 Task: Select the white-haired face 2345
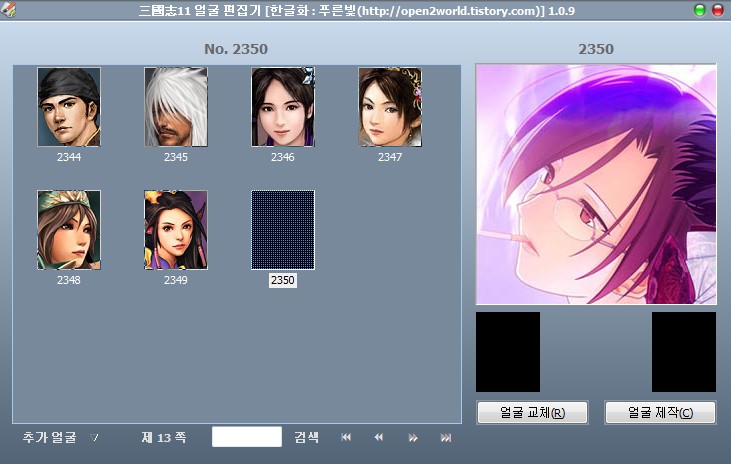coord(176,107)
